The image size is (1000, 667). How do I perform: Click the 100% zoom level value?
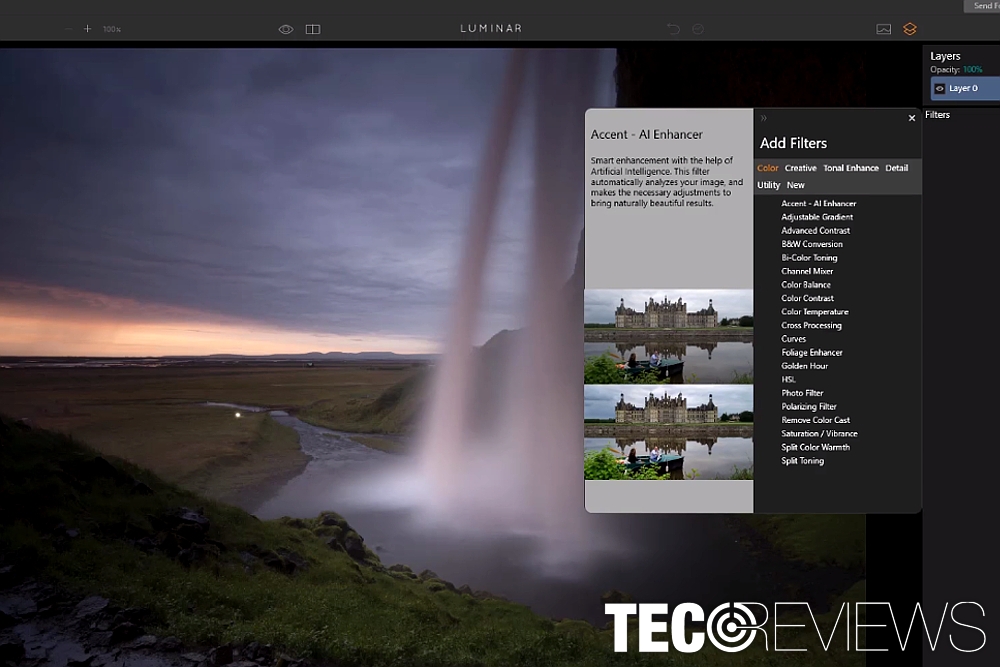point(112,29)
